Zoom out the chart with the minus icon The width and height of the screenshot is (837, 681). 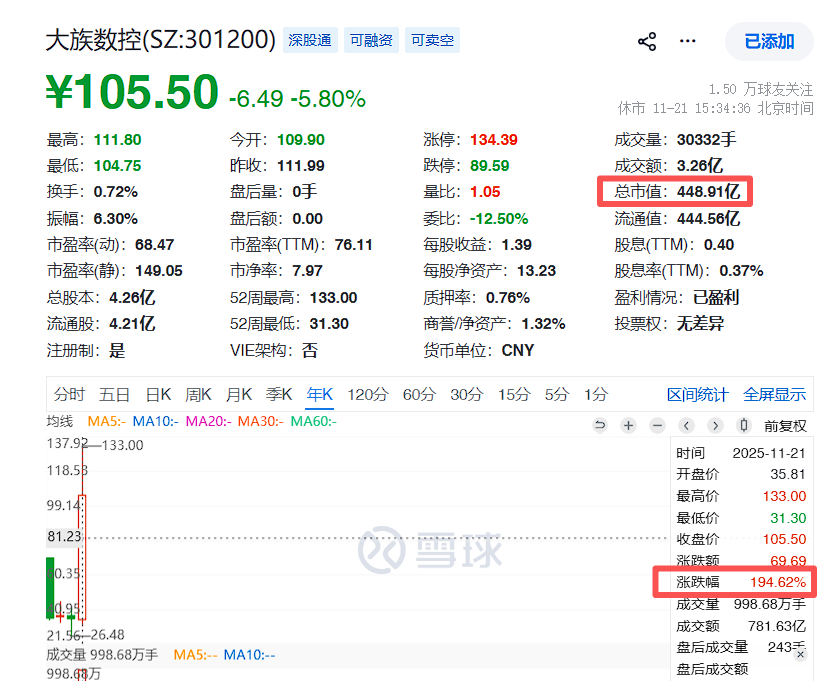click(x=658, y=425)
